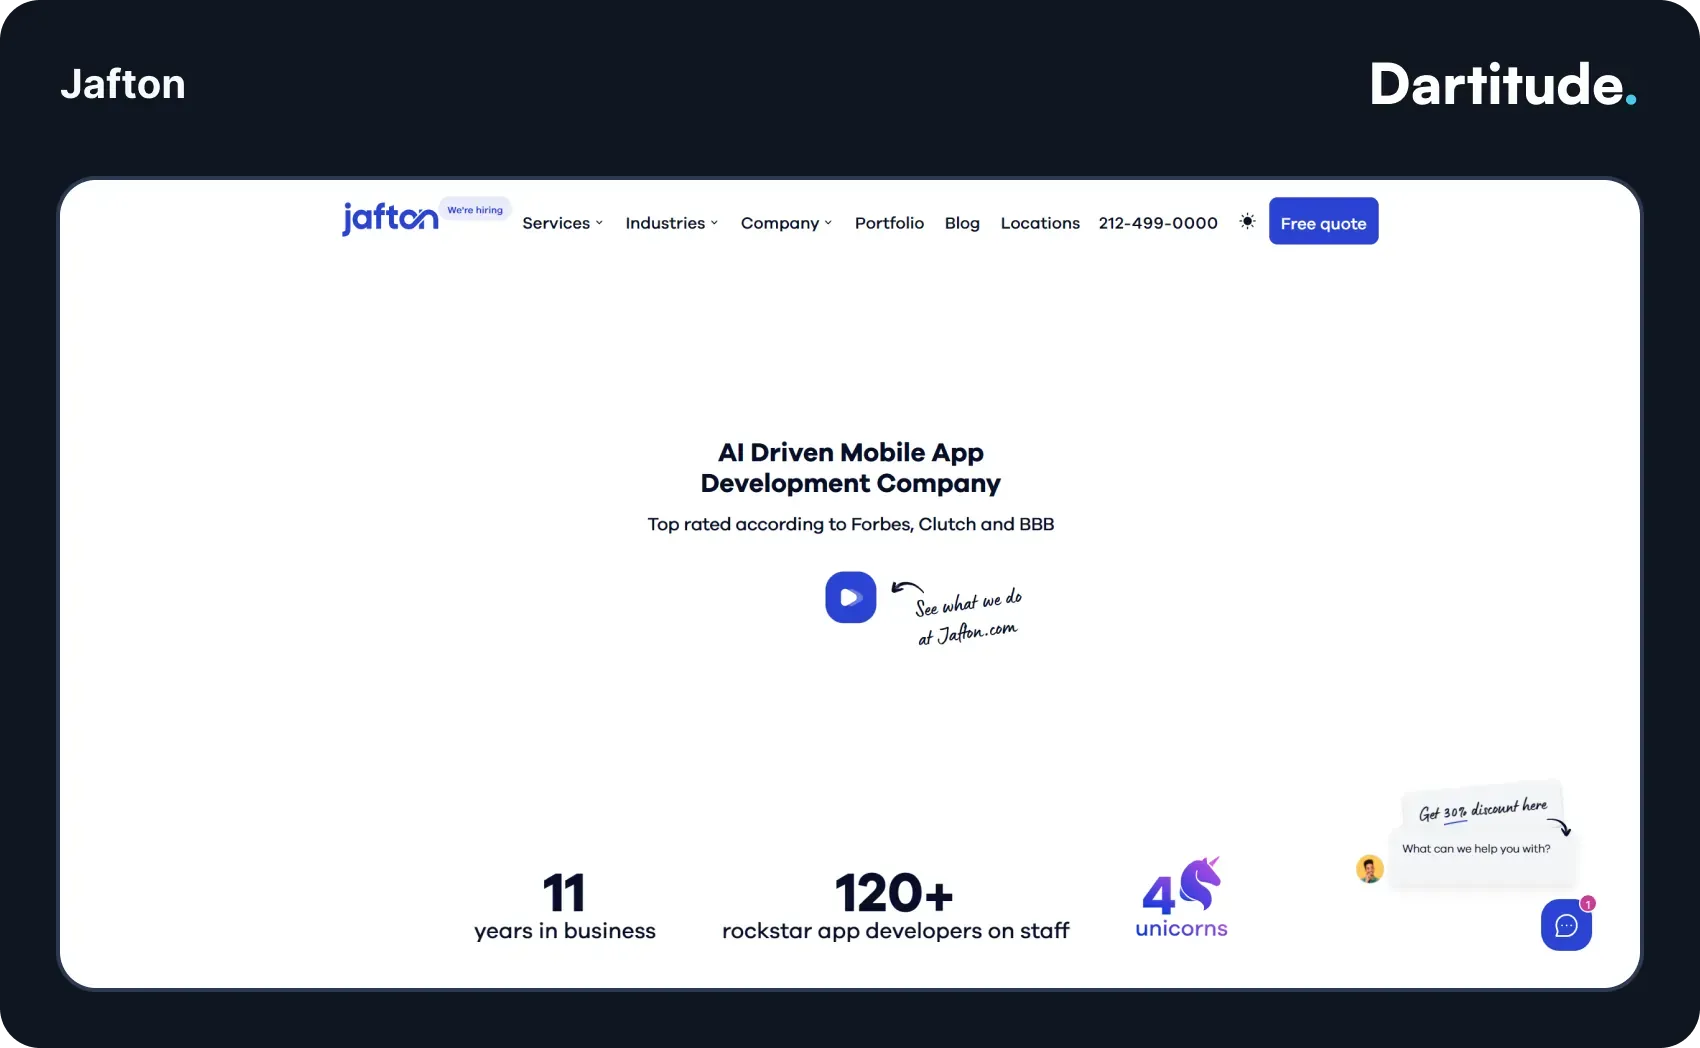Viewport: 1700px width, 1048px height.
Task: Go to the Blog page
Action: [x=962, y=223]
